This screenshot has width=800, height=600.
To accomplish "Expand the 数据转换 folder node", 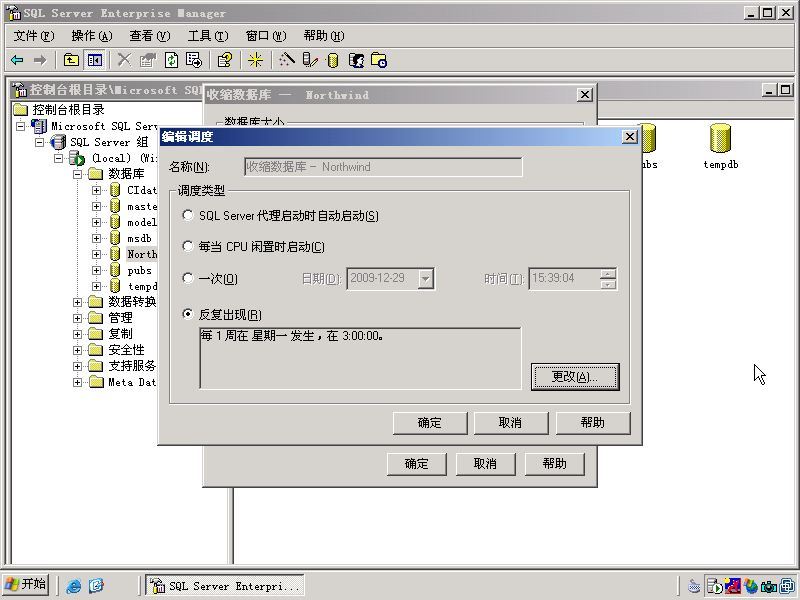I will click(77, 302).
